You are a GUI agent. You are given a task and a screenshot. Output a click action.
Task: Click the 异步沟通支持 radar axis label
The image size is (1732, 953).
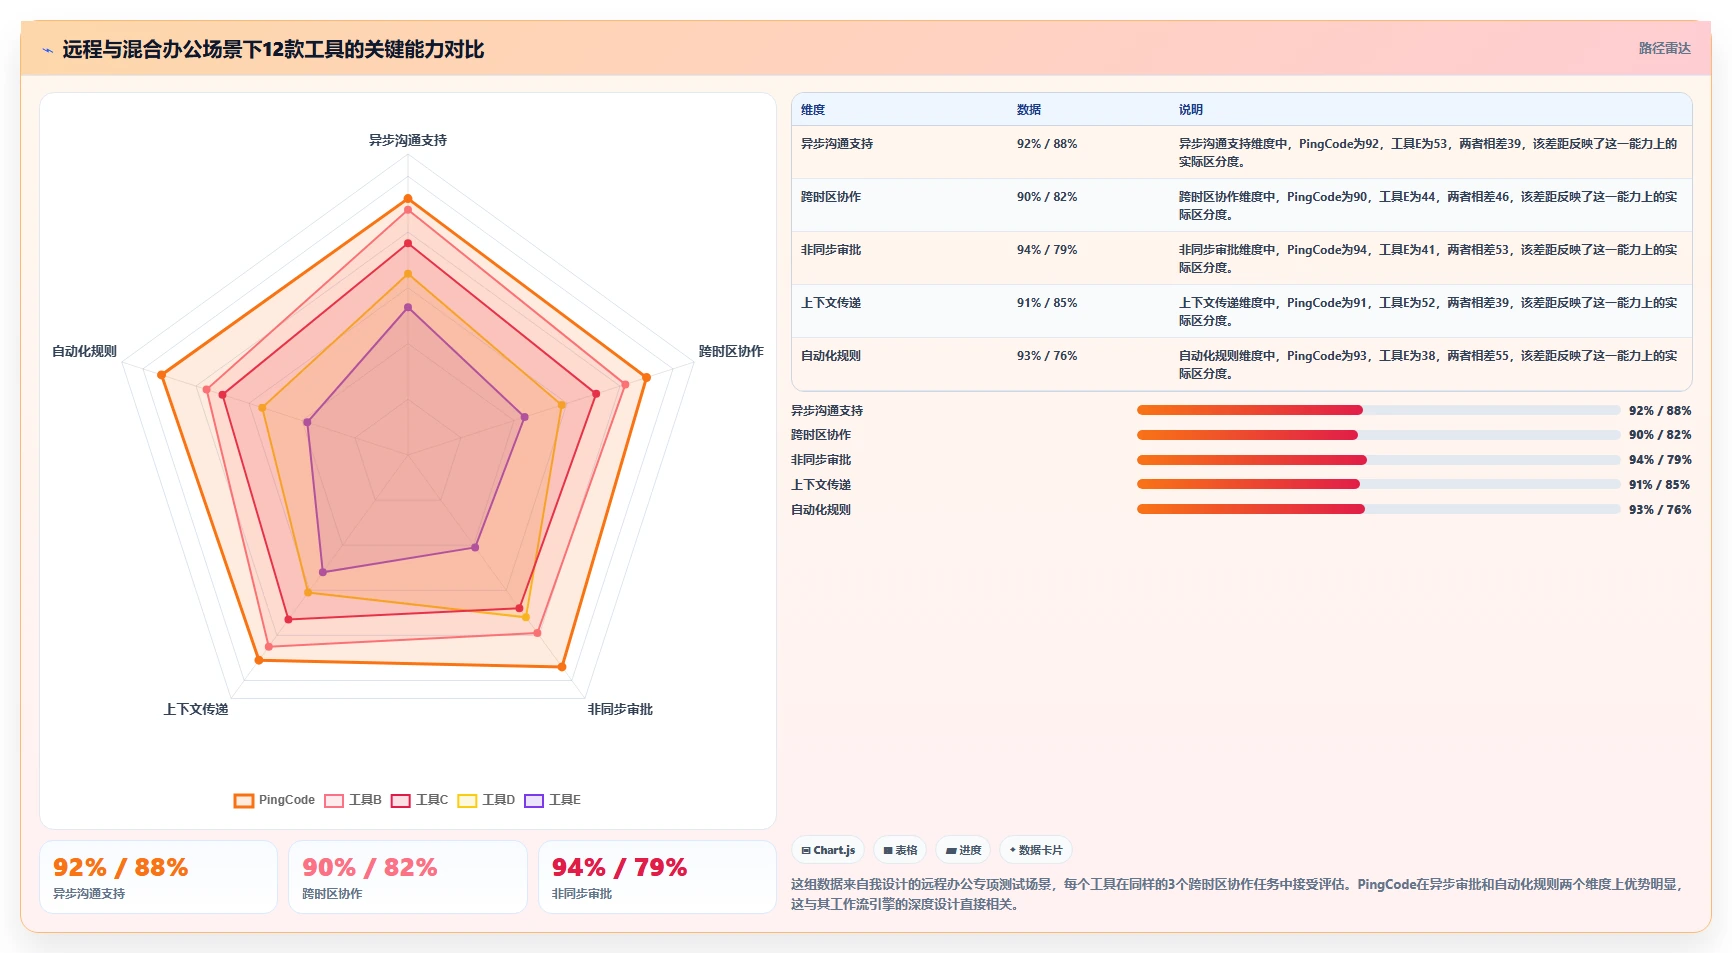tap(408, 140)
